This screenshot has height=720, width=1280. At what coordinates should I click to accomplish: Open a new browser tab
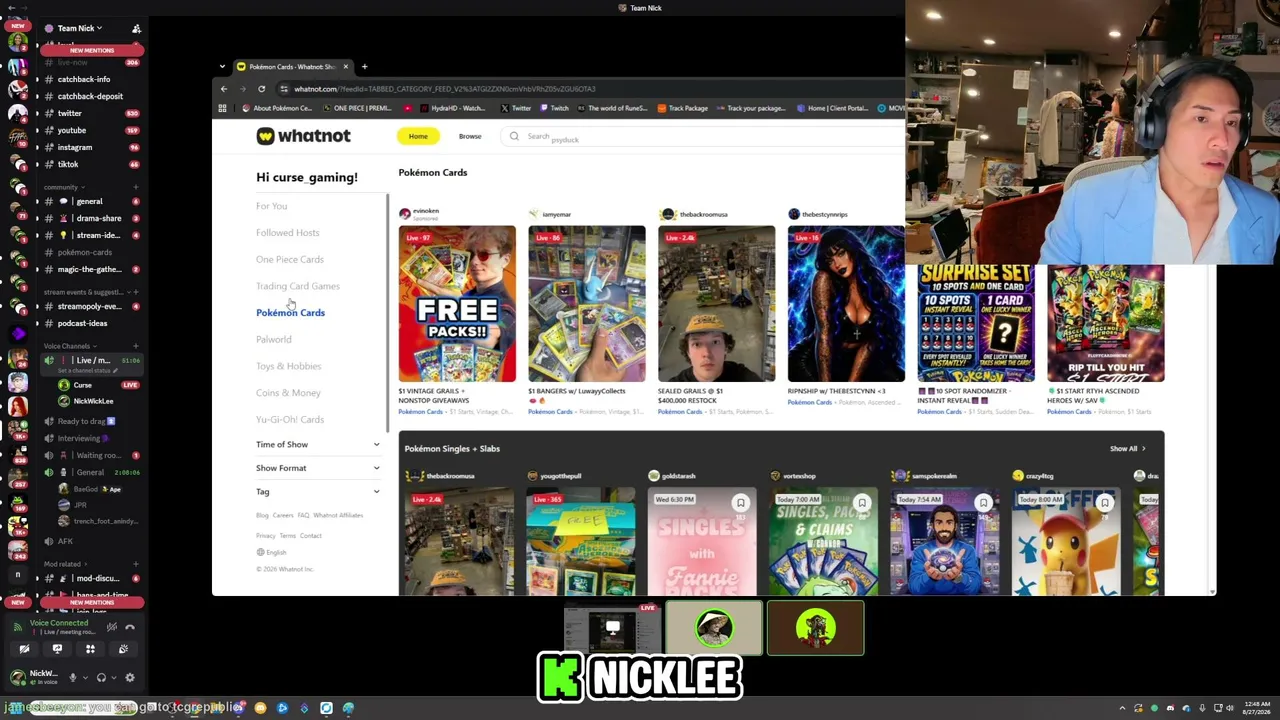point(364,67)
